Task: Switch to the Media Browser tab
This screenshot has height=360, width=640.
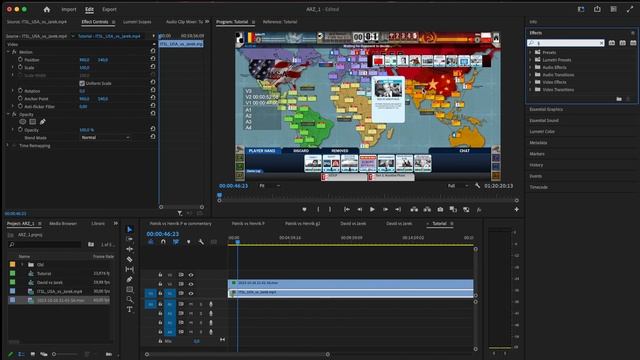Action: click(x=63, y=223)
